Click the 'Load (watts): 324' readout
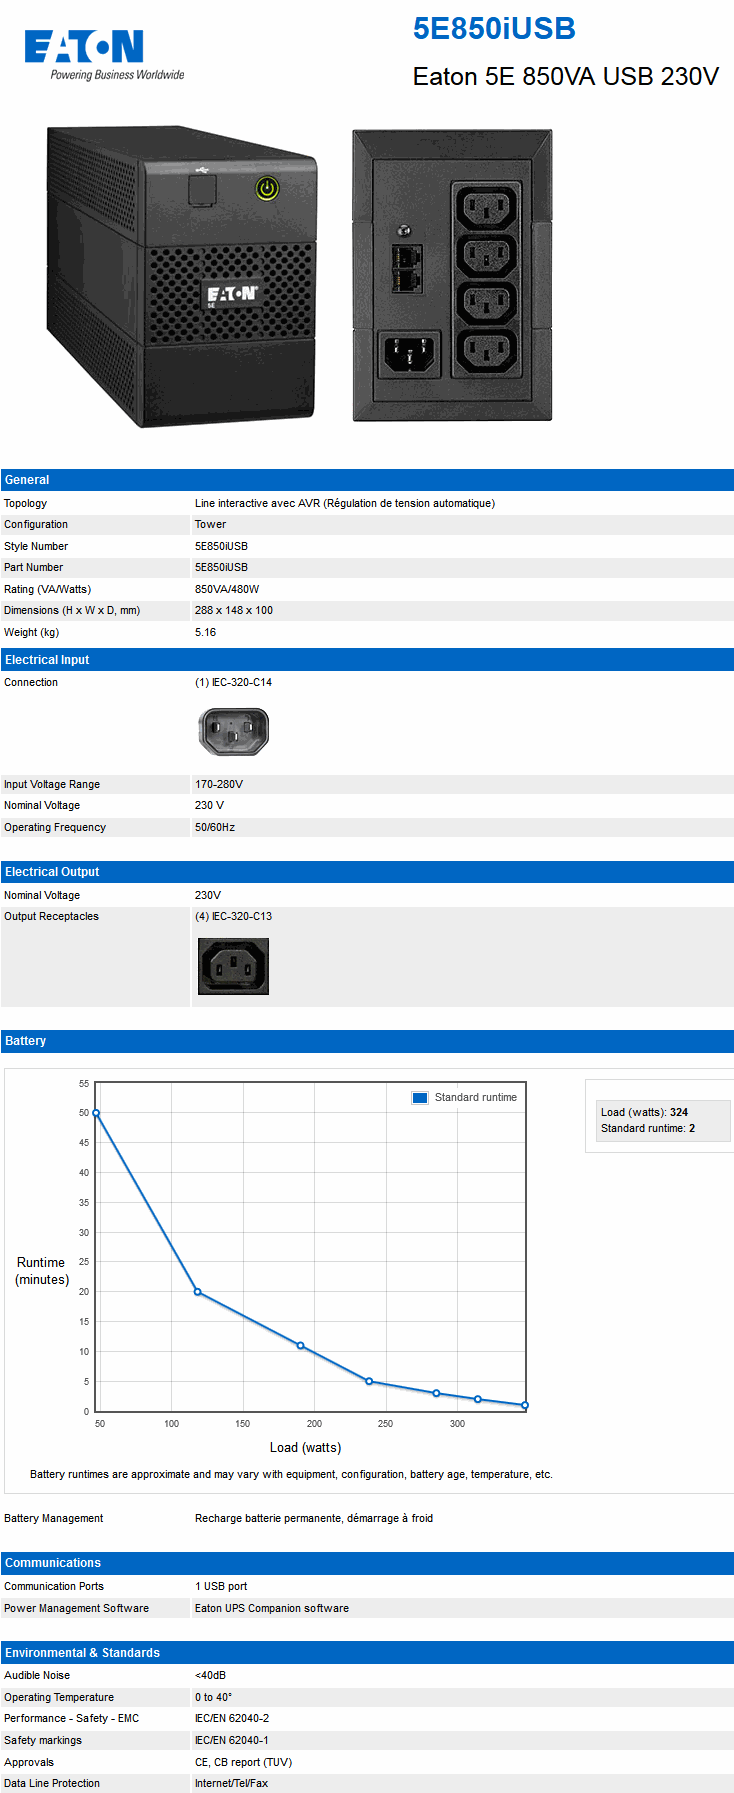The height and width of the screenshot is (1793, 734). [x=644, y=1112]
